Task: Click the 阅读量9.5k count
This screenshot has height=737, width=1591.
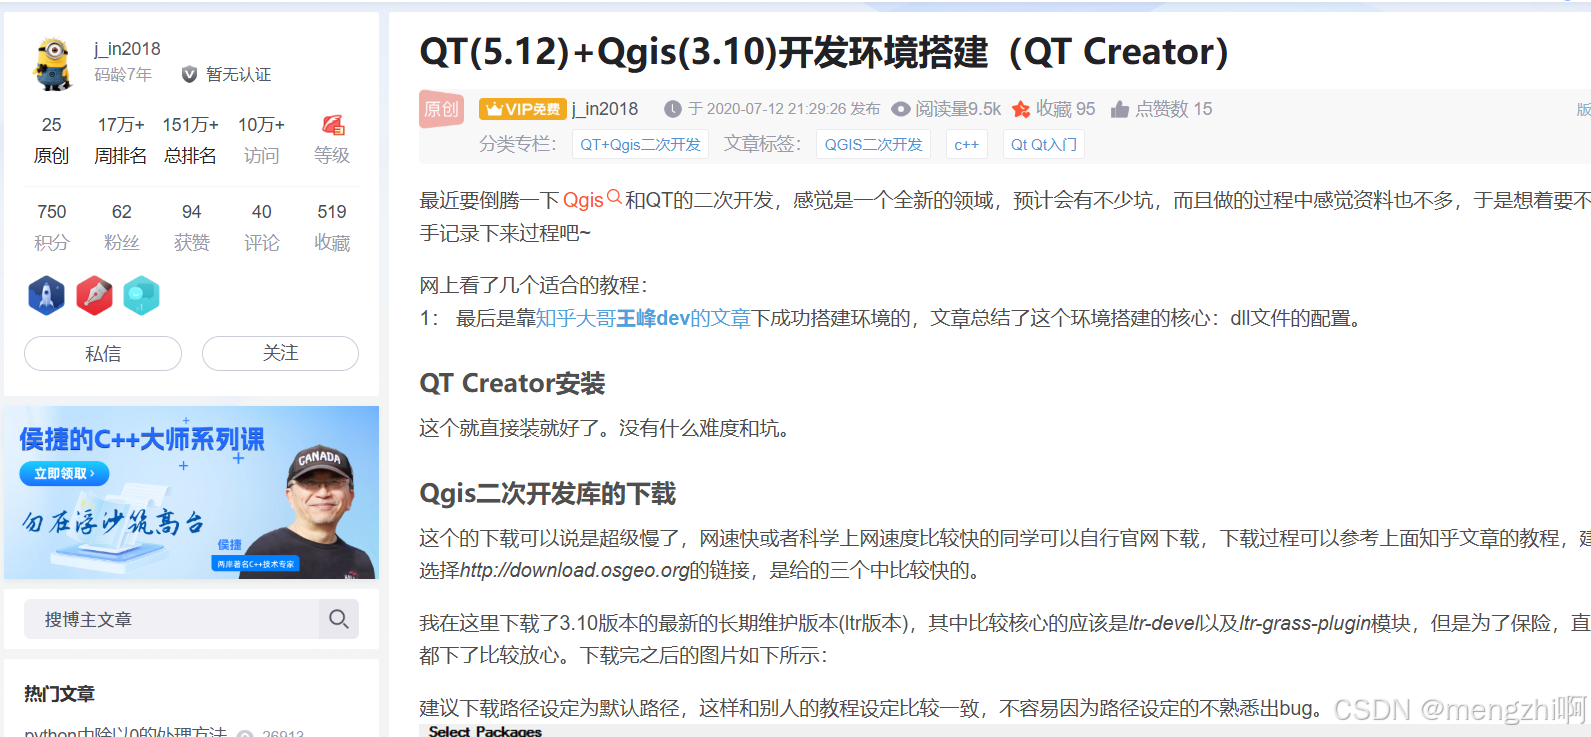Action: pos(958,109)
